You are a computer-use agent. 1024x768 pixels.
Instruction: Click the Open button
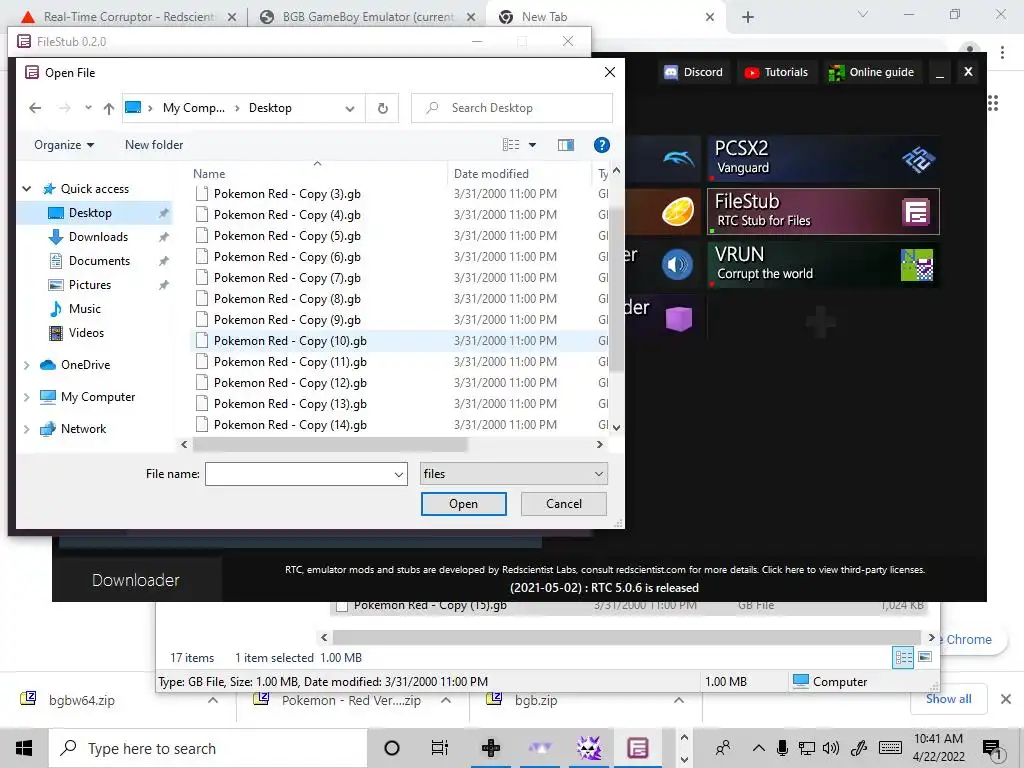click(x=464, y=504)
